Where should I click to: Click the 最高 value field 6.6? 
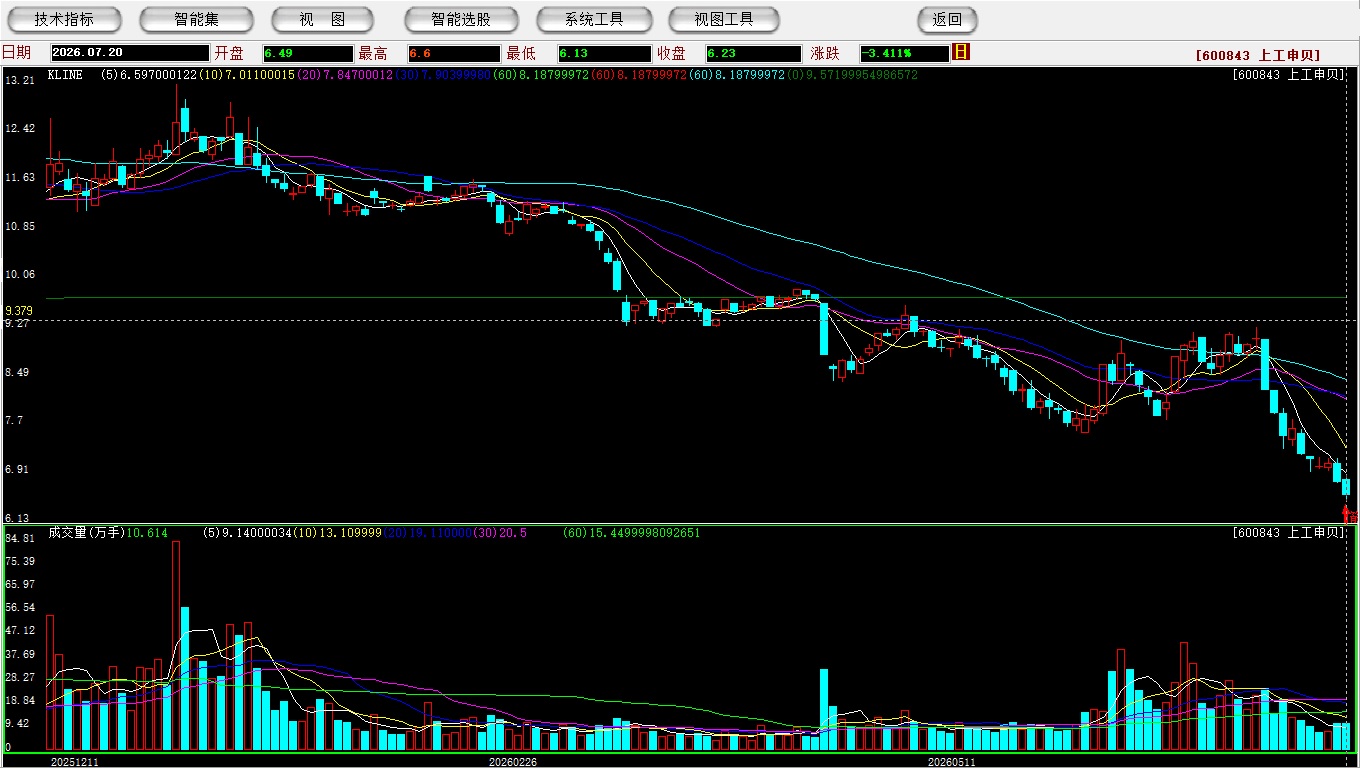pos(453,53)
